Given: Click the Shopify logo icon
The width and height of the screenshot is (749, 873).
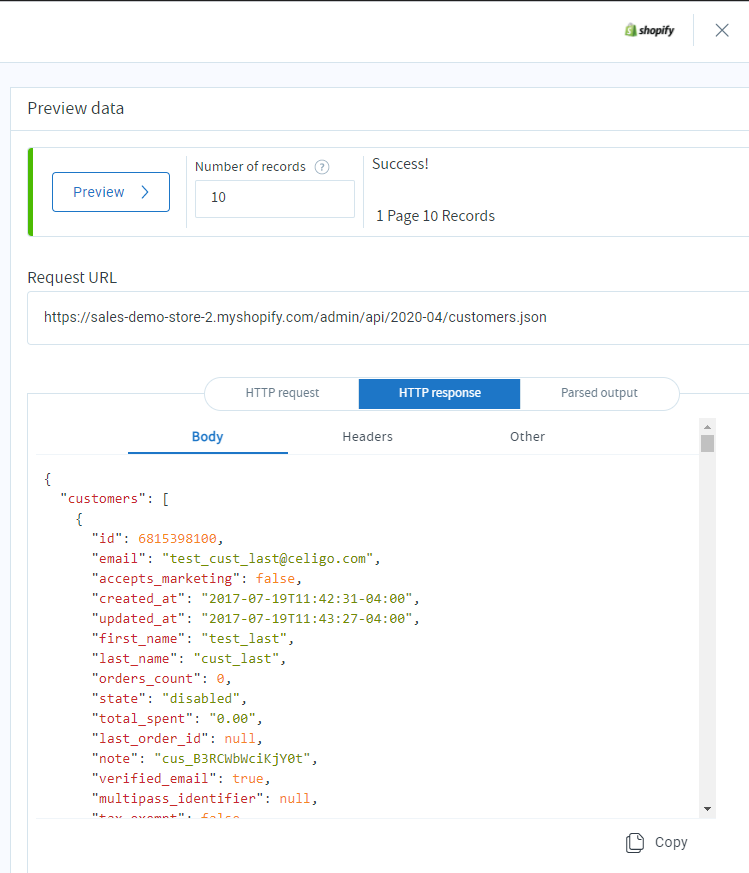Looking at the screenshot, I should [x=649, y=30].
